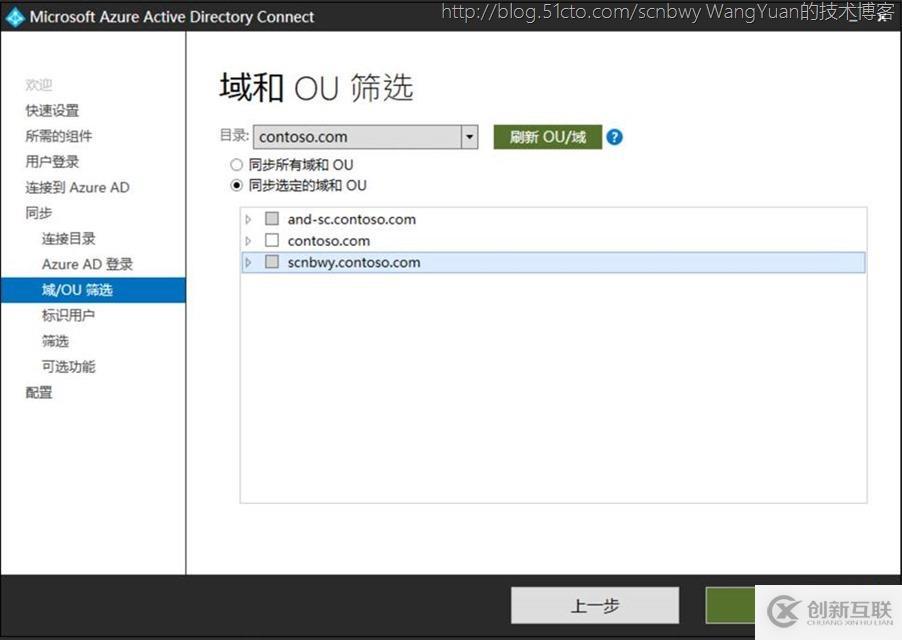
Task: Expand the contoso.com tree node
Action: [248, 241]
